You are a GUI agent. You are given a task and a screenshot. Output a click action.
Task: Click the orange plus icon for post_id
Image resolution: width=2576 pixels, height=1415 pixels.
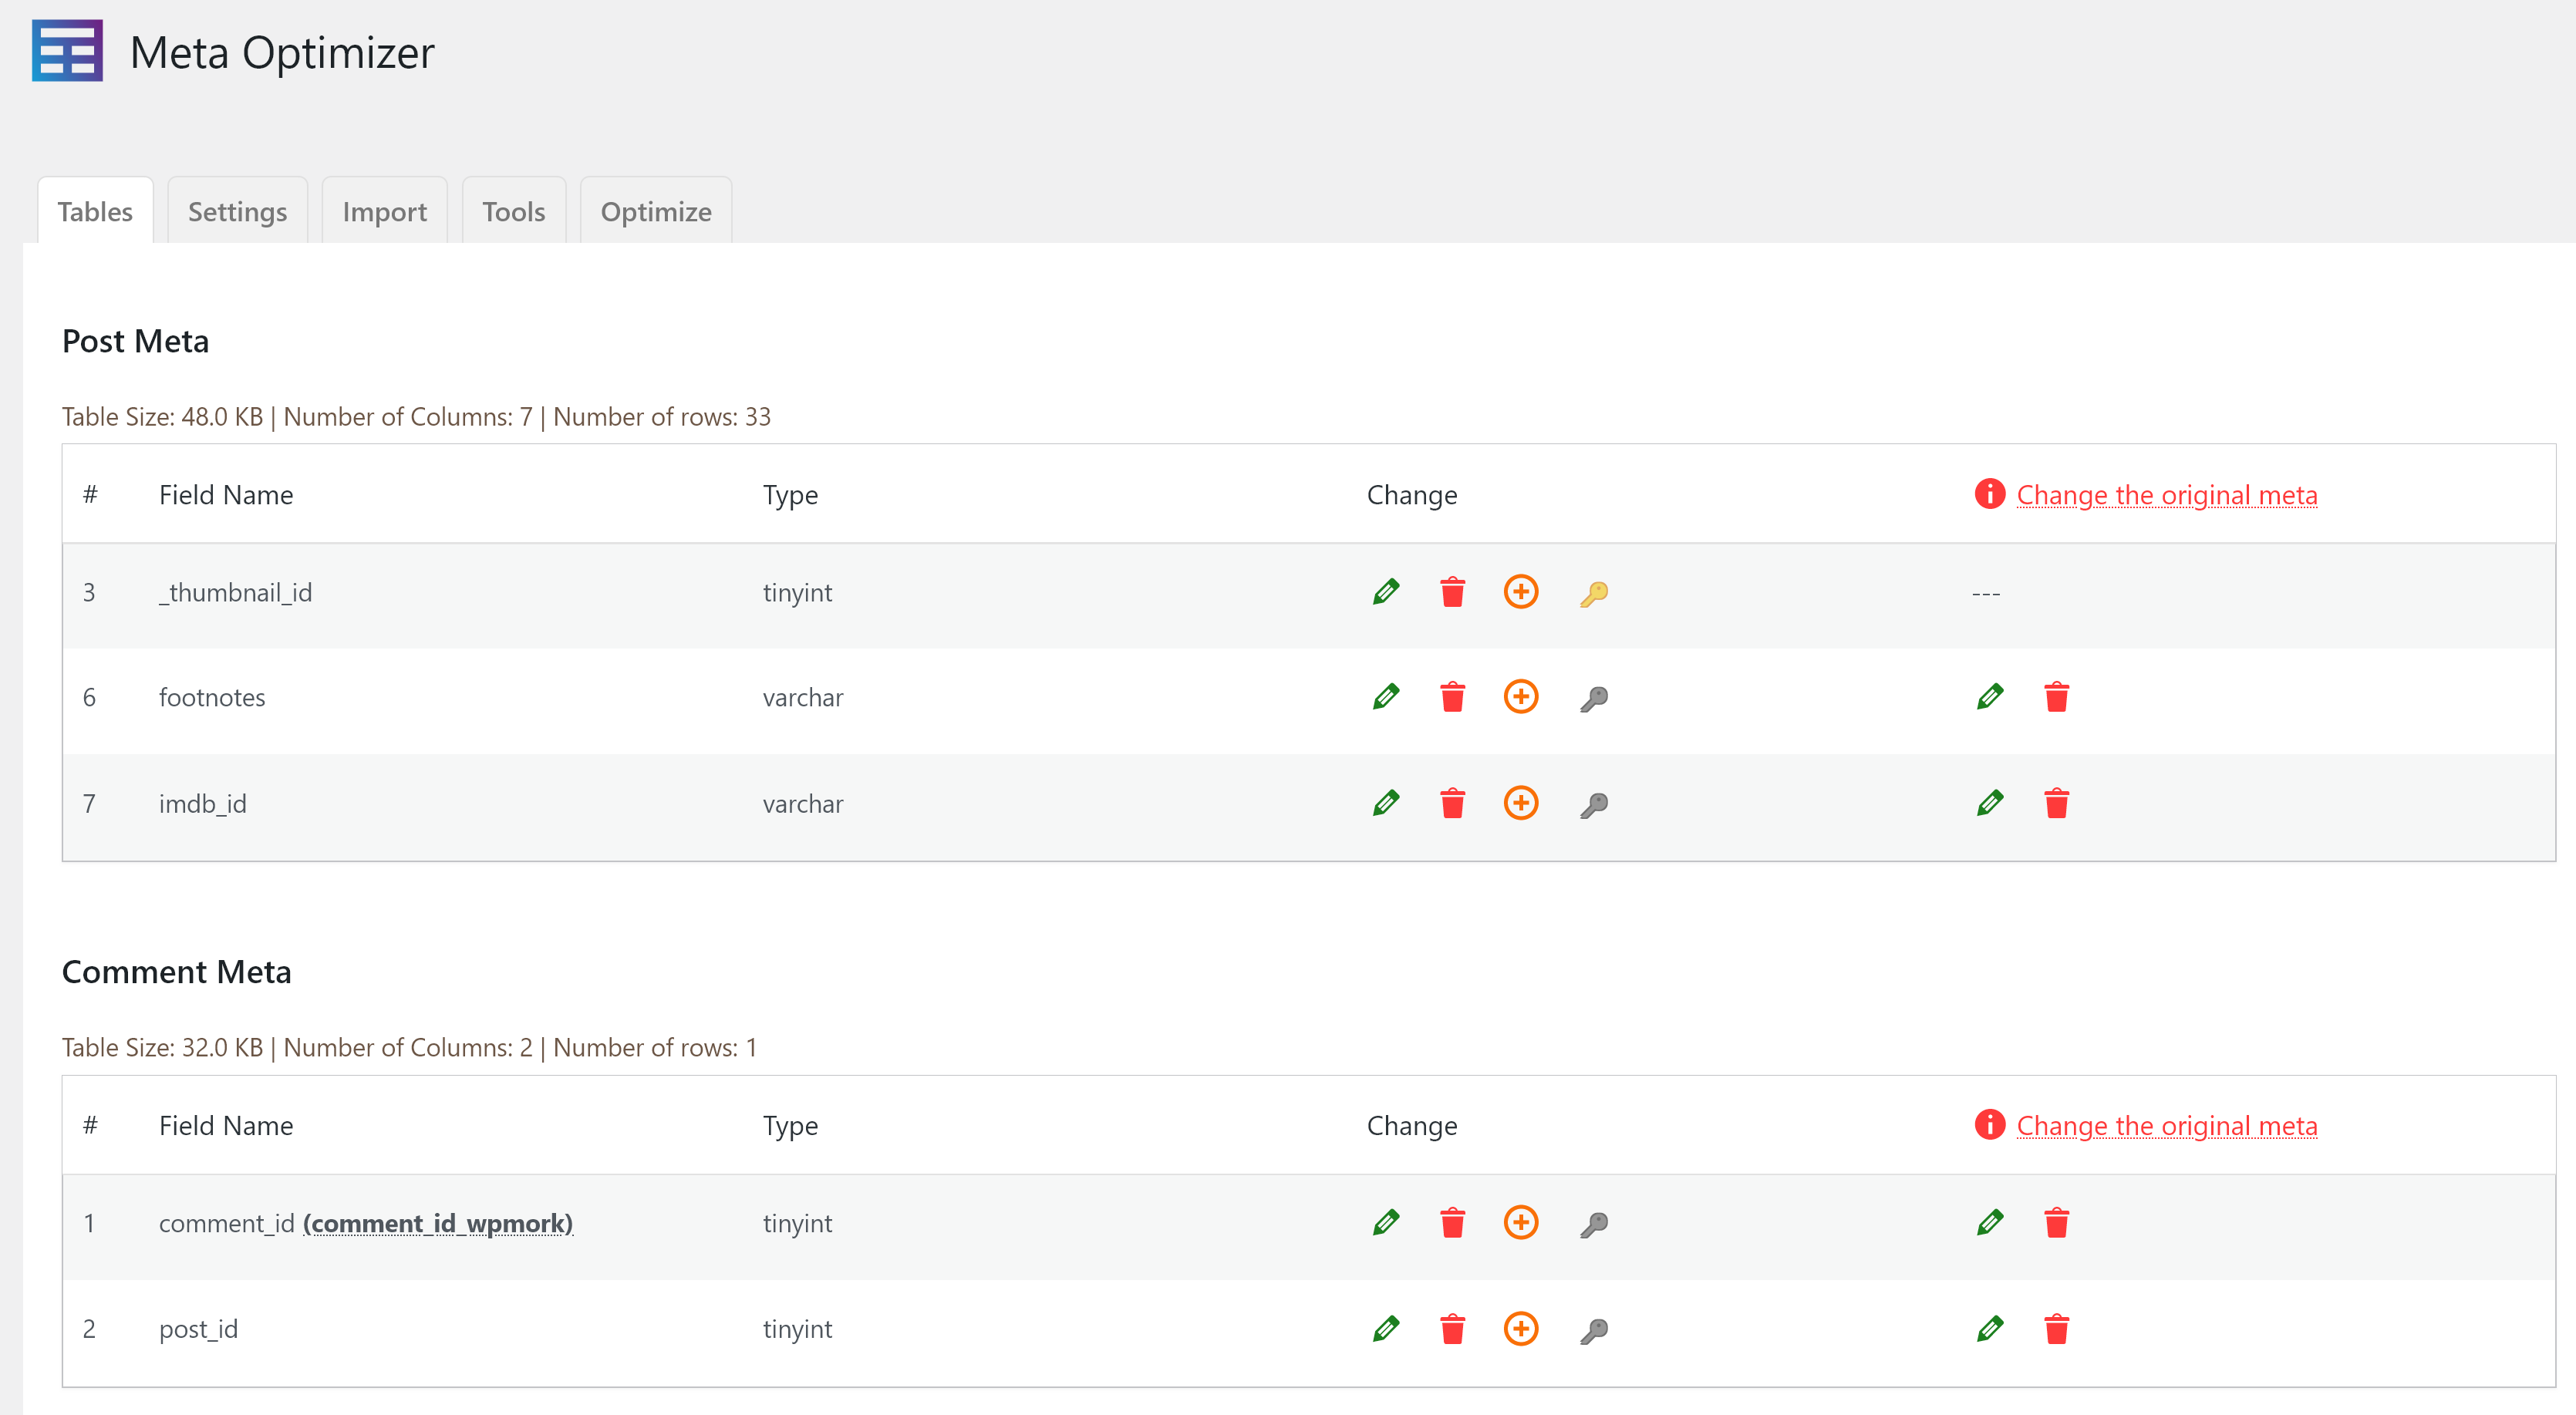(1520, 1329)
